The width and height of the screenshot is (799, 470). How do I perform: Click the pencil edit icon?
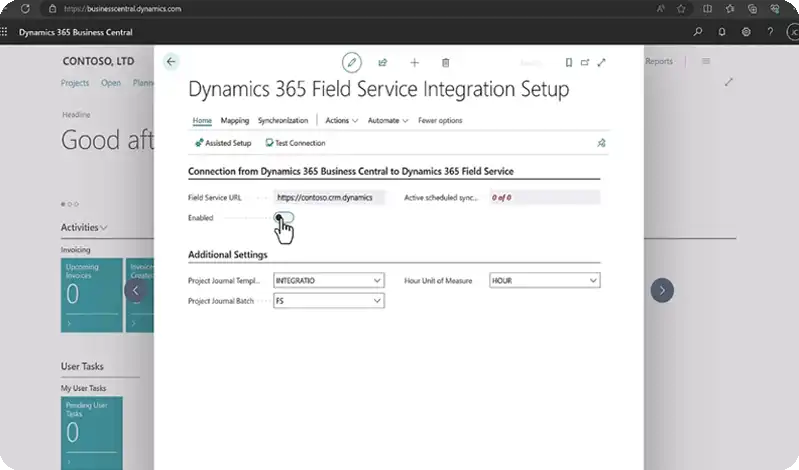(x=352, y=63)
